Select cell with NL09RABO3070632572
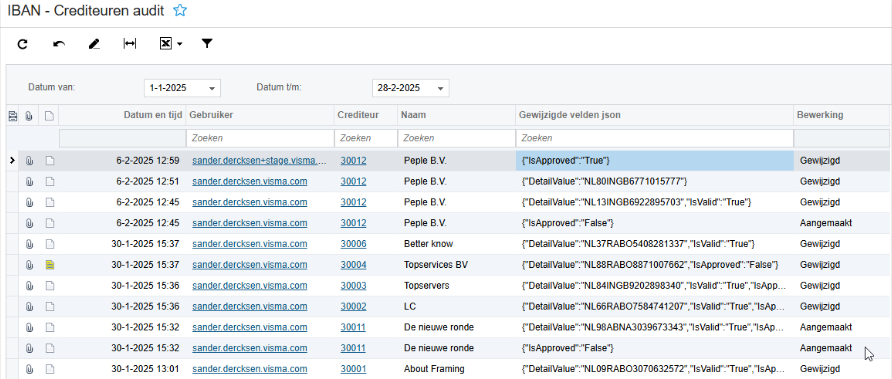The width and height of the screenshot is (892, 379). point(655,369)
